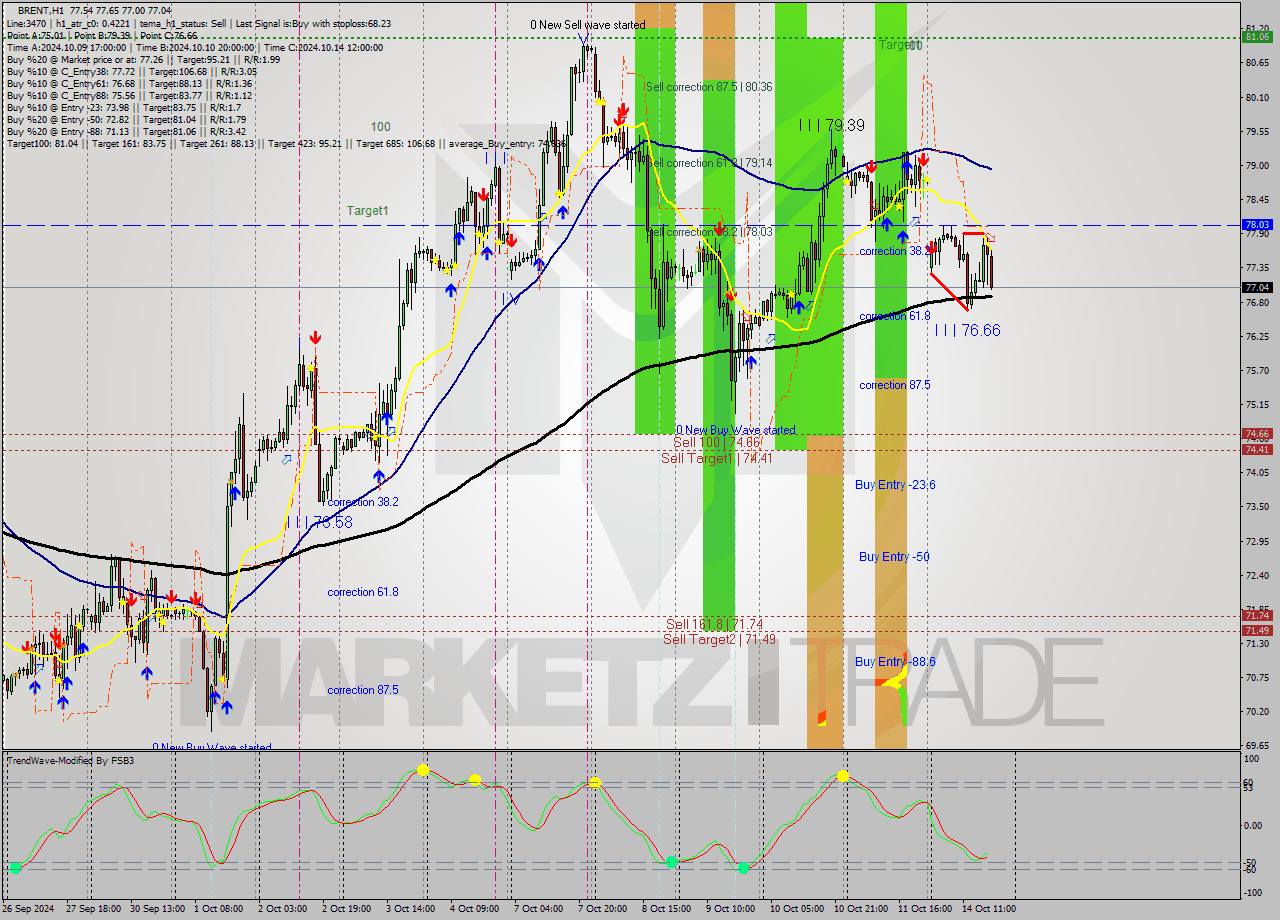Click the 76.25 price axis tick
The image size is (1280, 920).
click(x=1257, y=337)
